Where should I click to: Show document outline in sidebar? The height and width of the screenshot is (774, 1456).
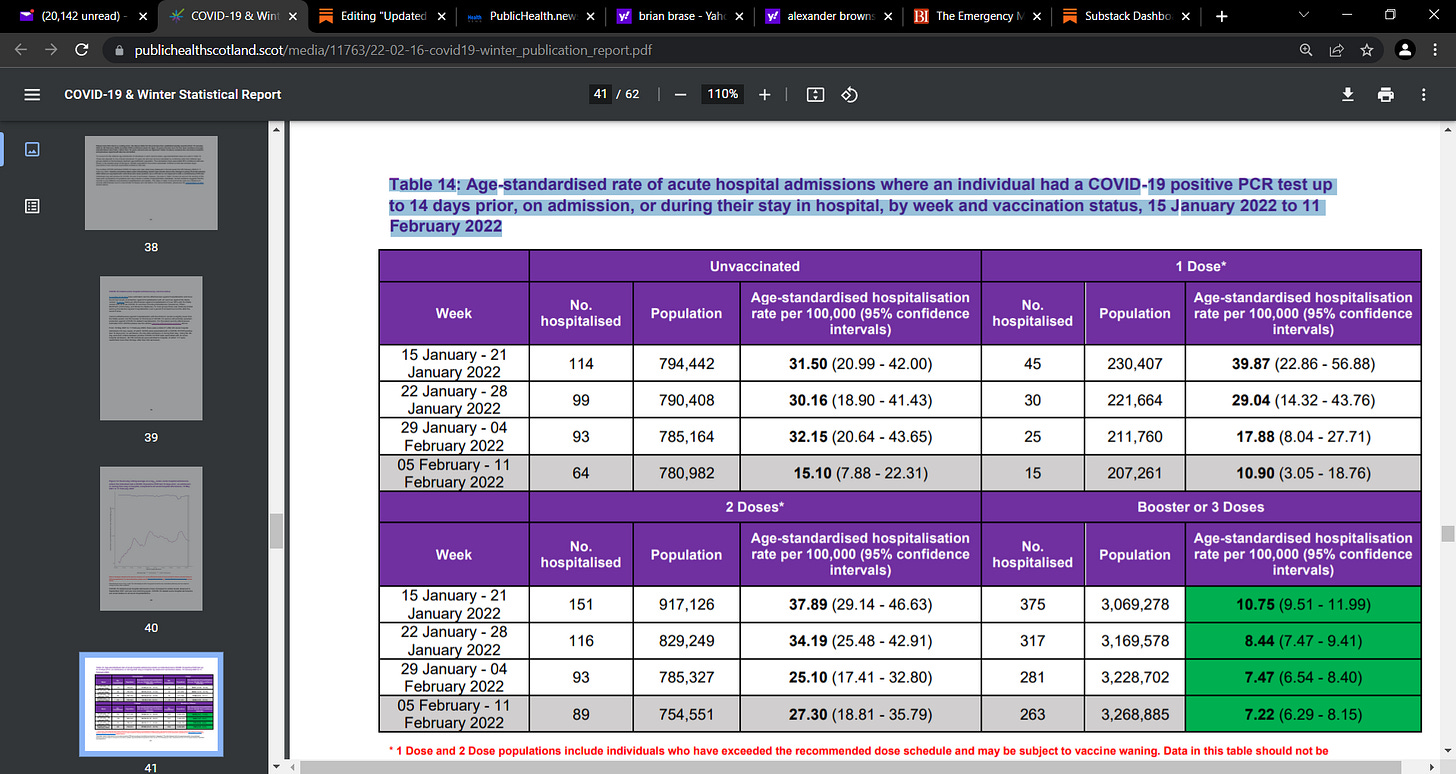click(32, 206)
